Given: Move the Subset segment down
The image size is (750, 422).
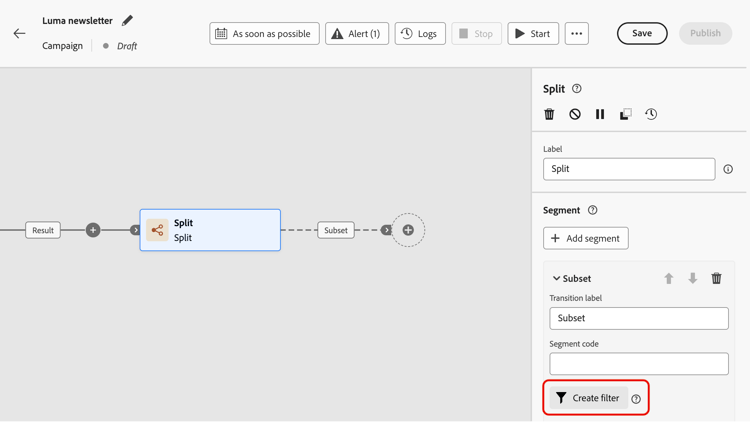Looking at the screenshot, I should (692, 279).
